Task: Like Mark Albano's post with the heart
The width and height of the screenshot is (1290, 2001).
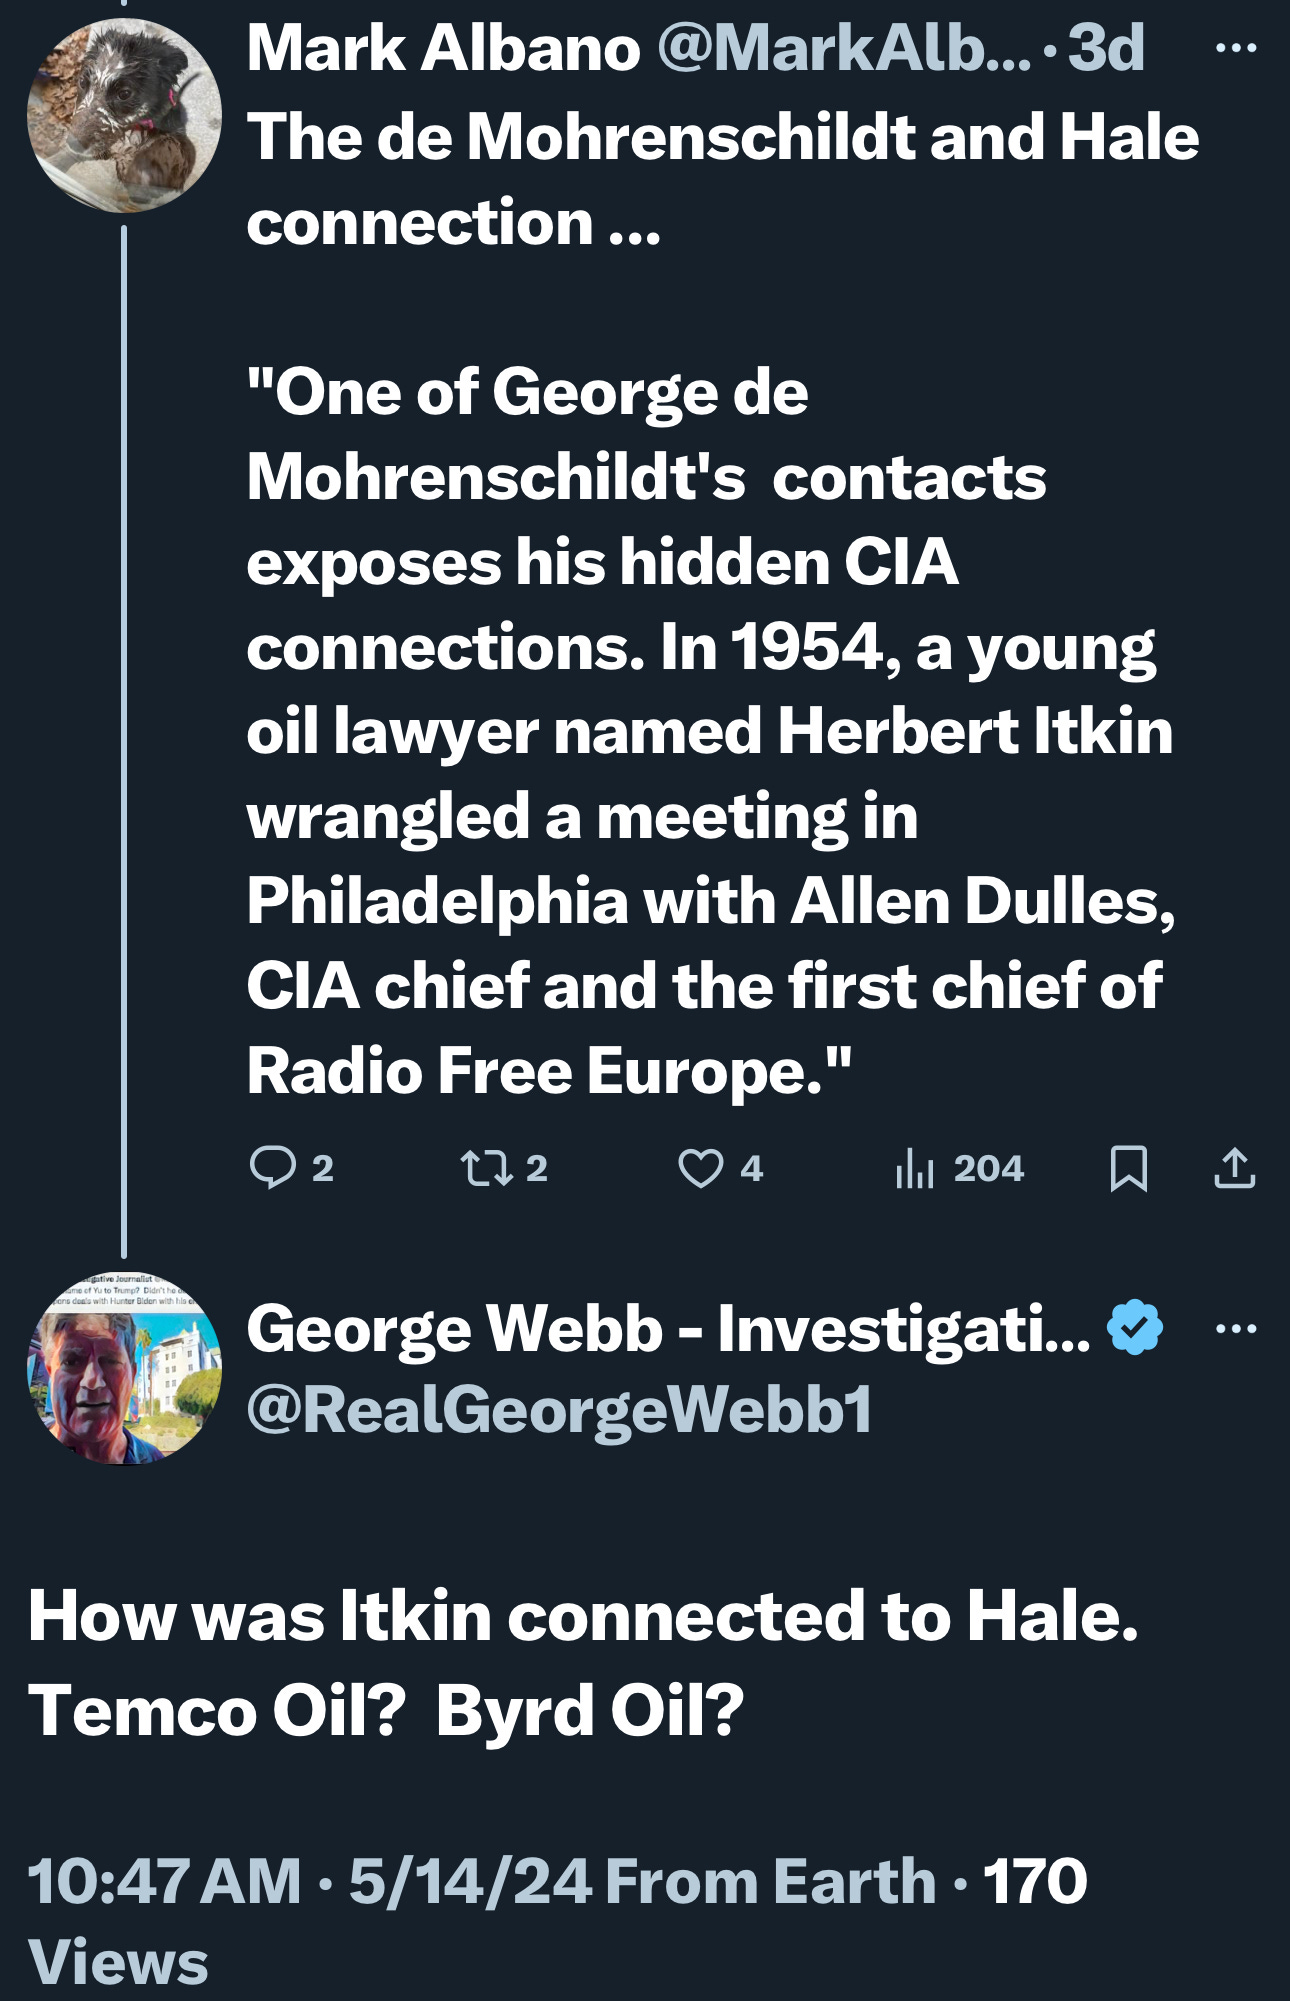Action: pos(700,1168)
